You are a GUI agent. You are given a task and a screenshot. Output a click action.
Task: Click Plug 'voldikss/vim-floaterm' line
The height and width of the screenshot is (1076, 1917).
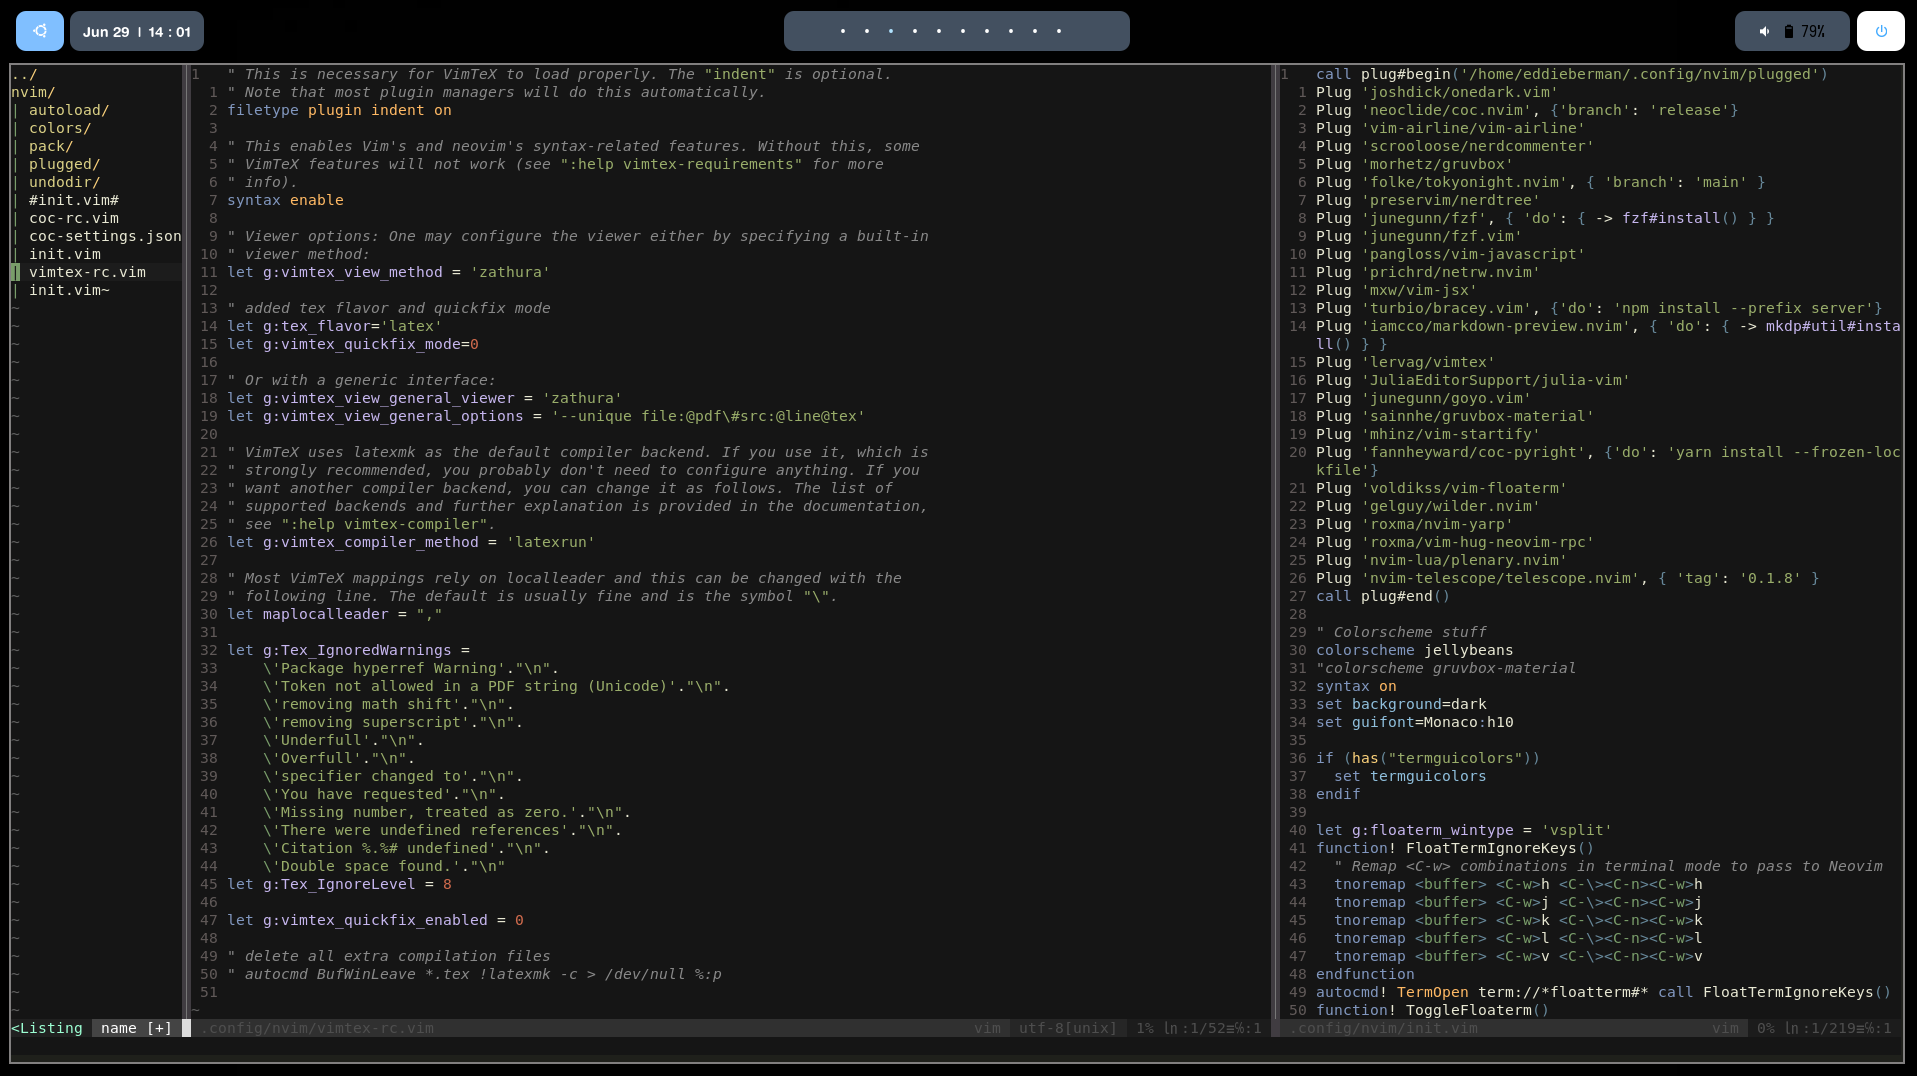click(1442, 488)
